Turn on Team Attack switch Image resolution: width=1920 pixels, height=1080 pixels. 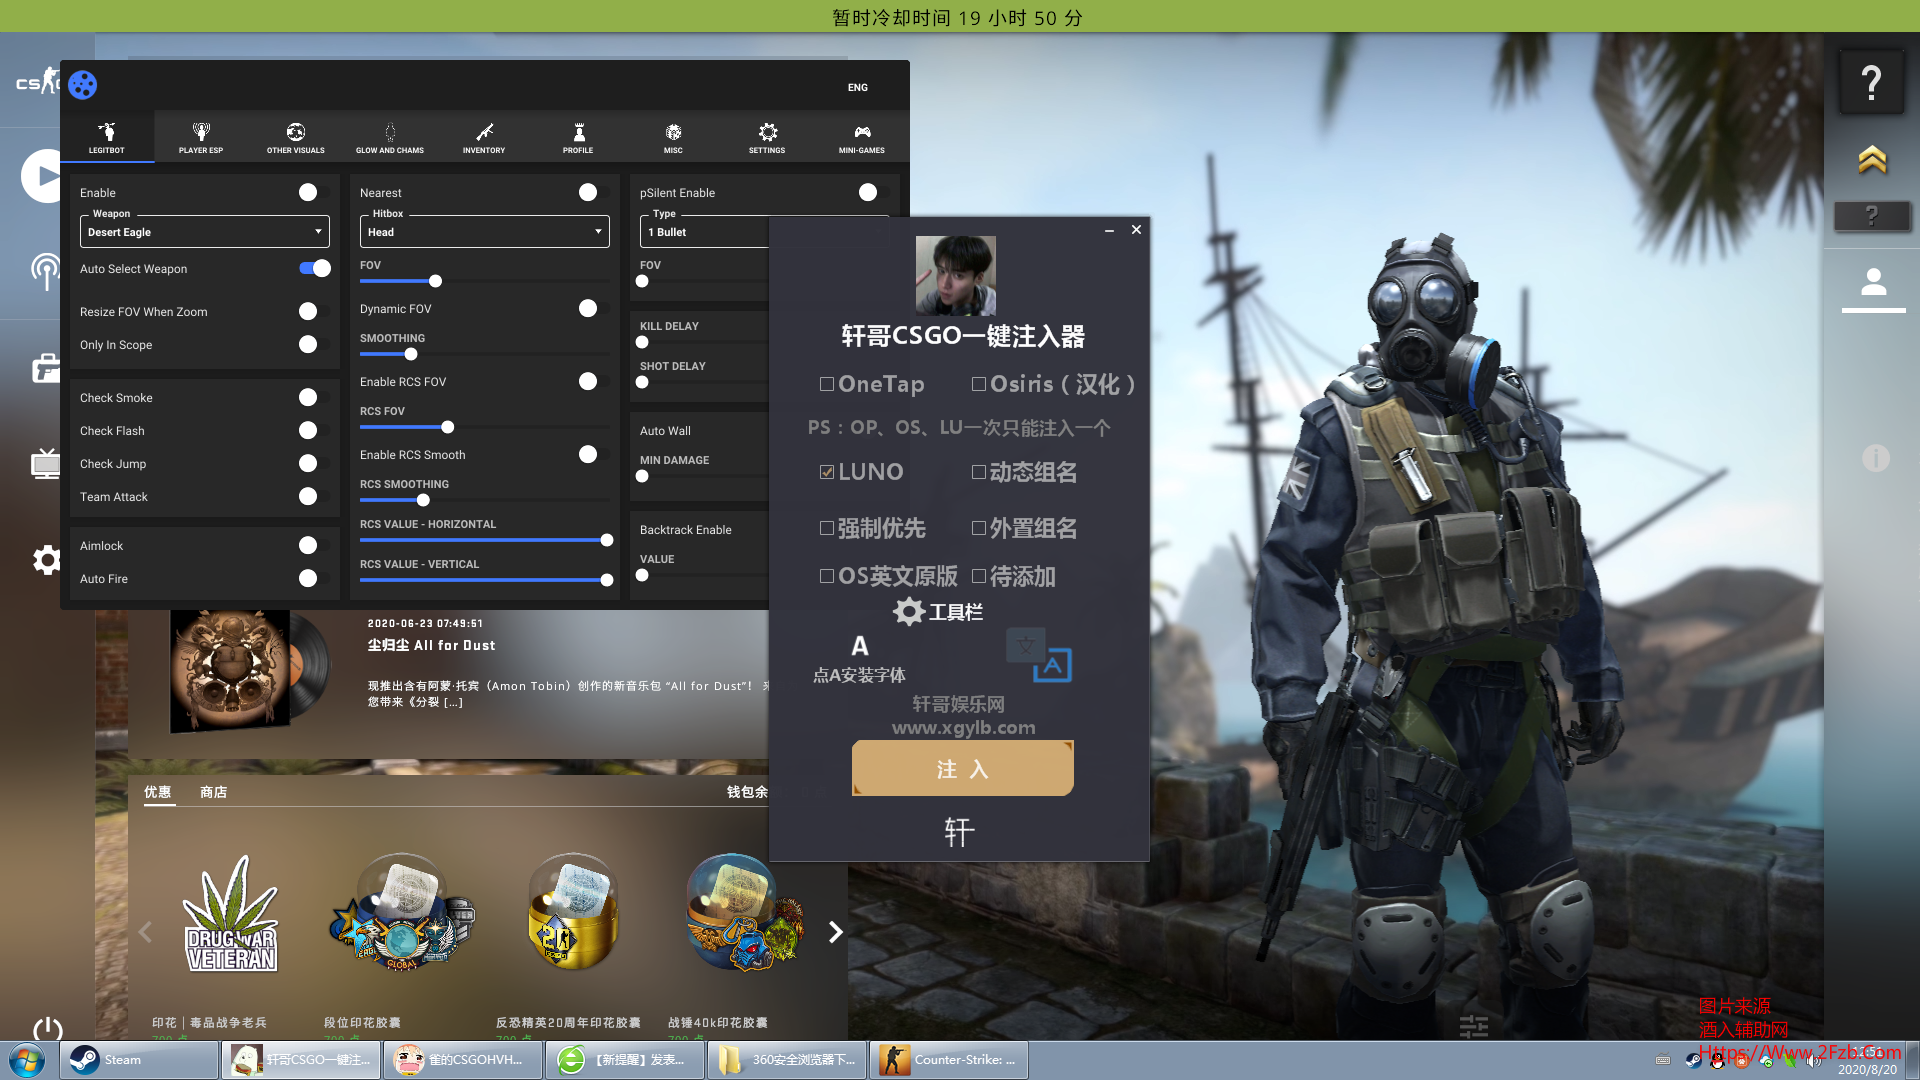[x=314, y=497]
